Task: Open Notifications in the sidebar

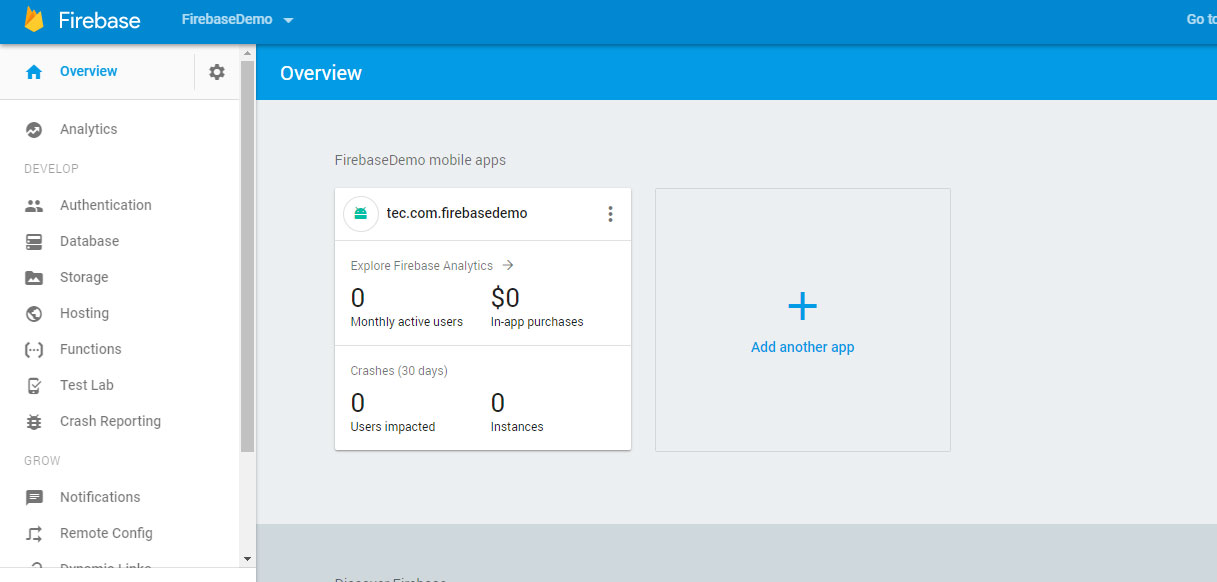Action: (x=100, y=497)
